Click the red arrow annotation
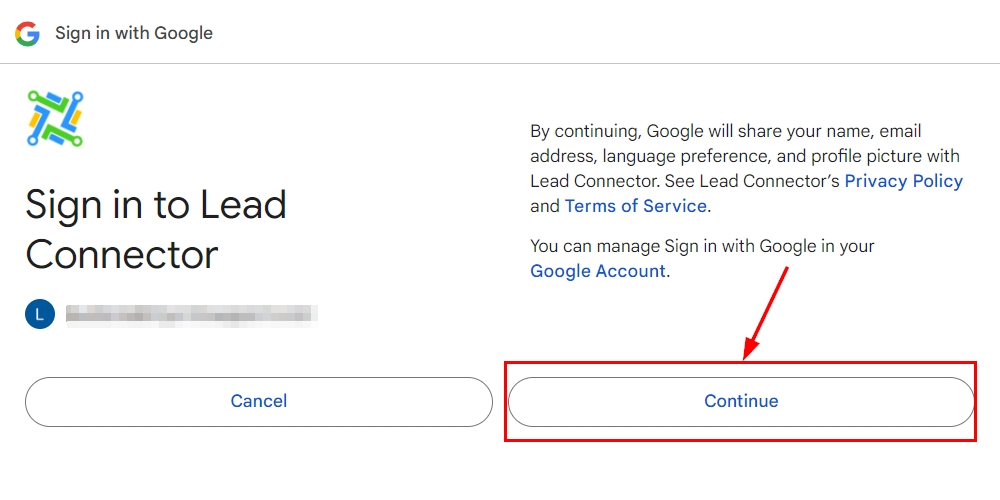 click(766, 312)
